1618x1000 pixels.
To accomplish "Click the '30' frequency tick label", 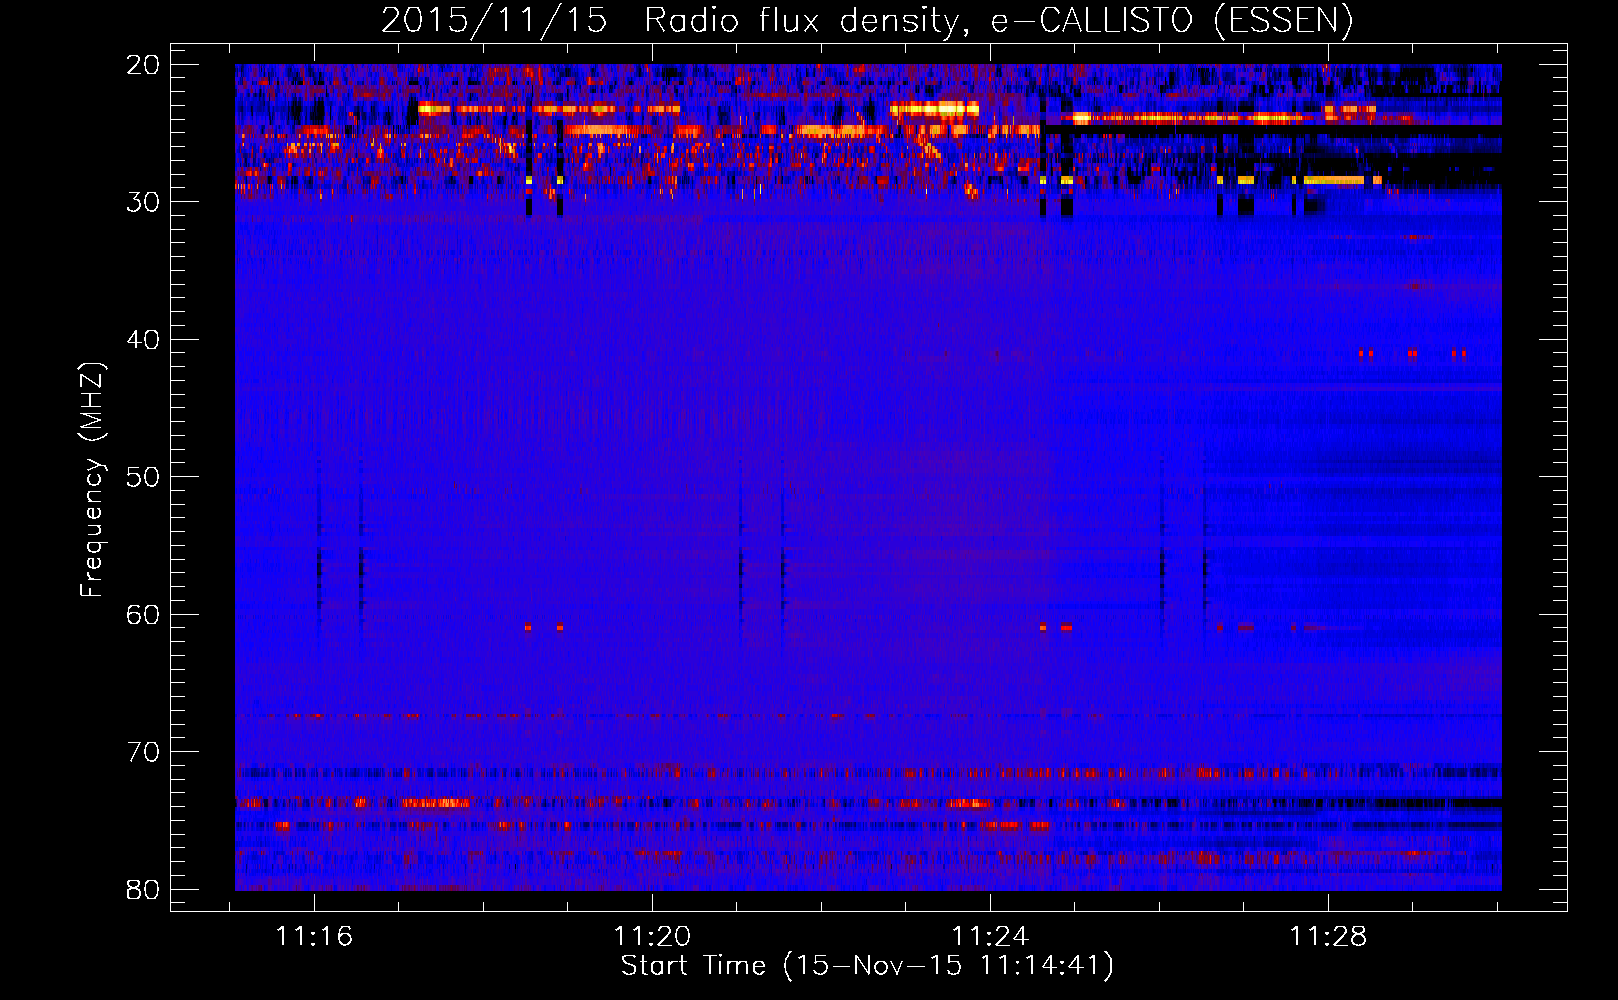I will [x=144, y=202].
